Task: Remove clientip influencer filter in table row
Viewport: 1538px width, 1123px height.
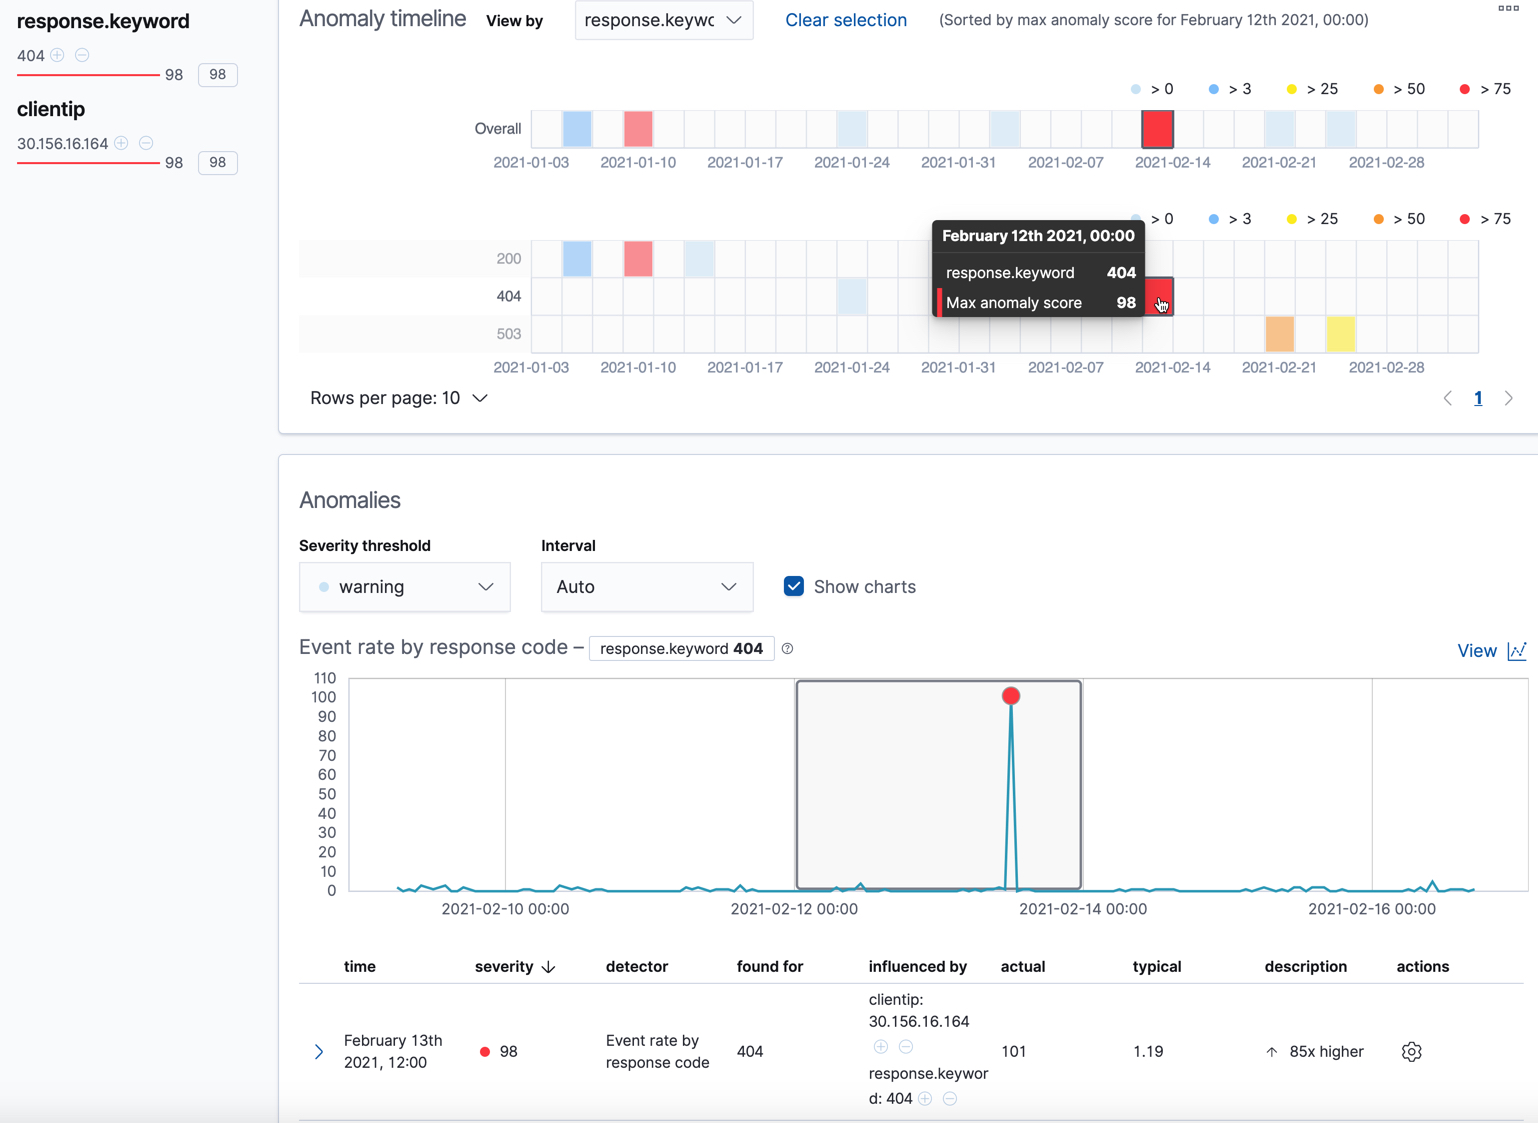Action: 906,1046
